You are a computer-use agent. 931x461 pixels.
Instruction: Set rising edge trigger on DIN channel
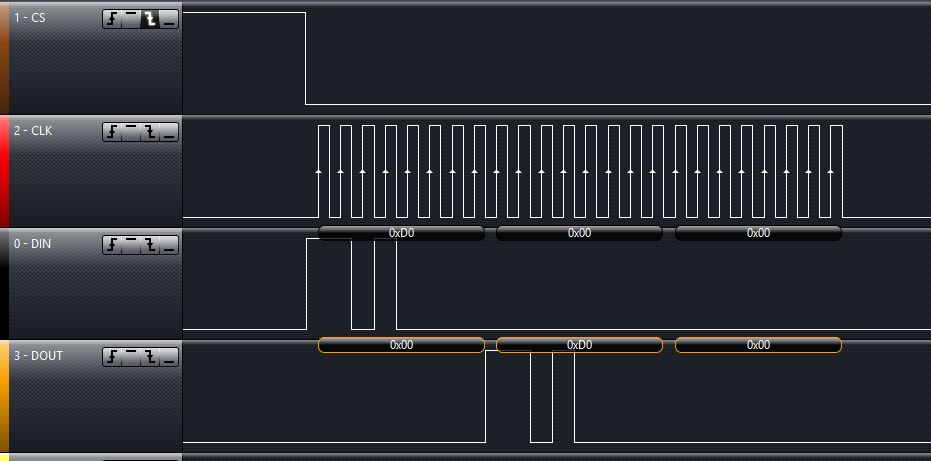tap(112, 245)
